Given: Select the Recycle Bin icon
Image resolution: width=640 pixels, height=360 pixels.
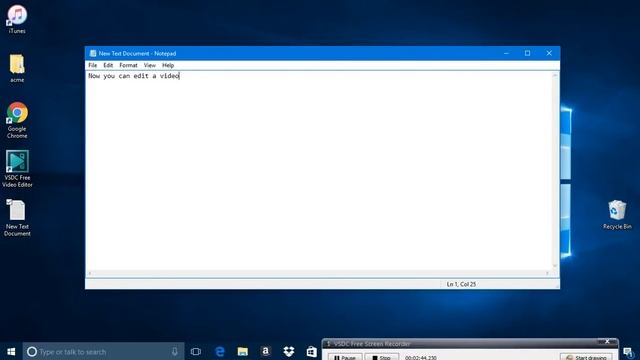Looking at the screenshot, I should [617, 214].
